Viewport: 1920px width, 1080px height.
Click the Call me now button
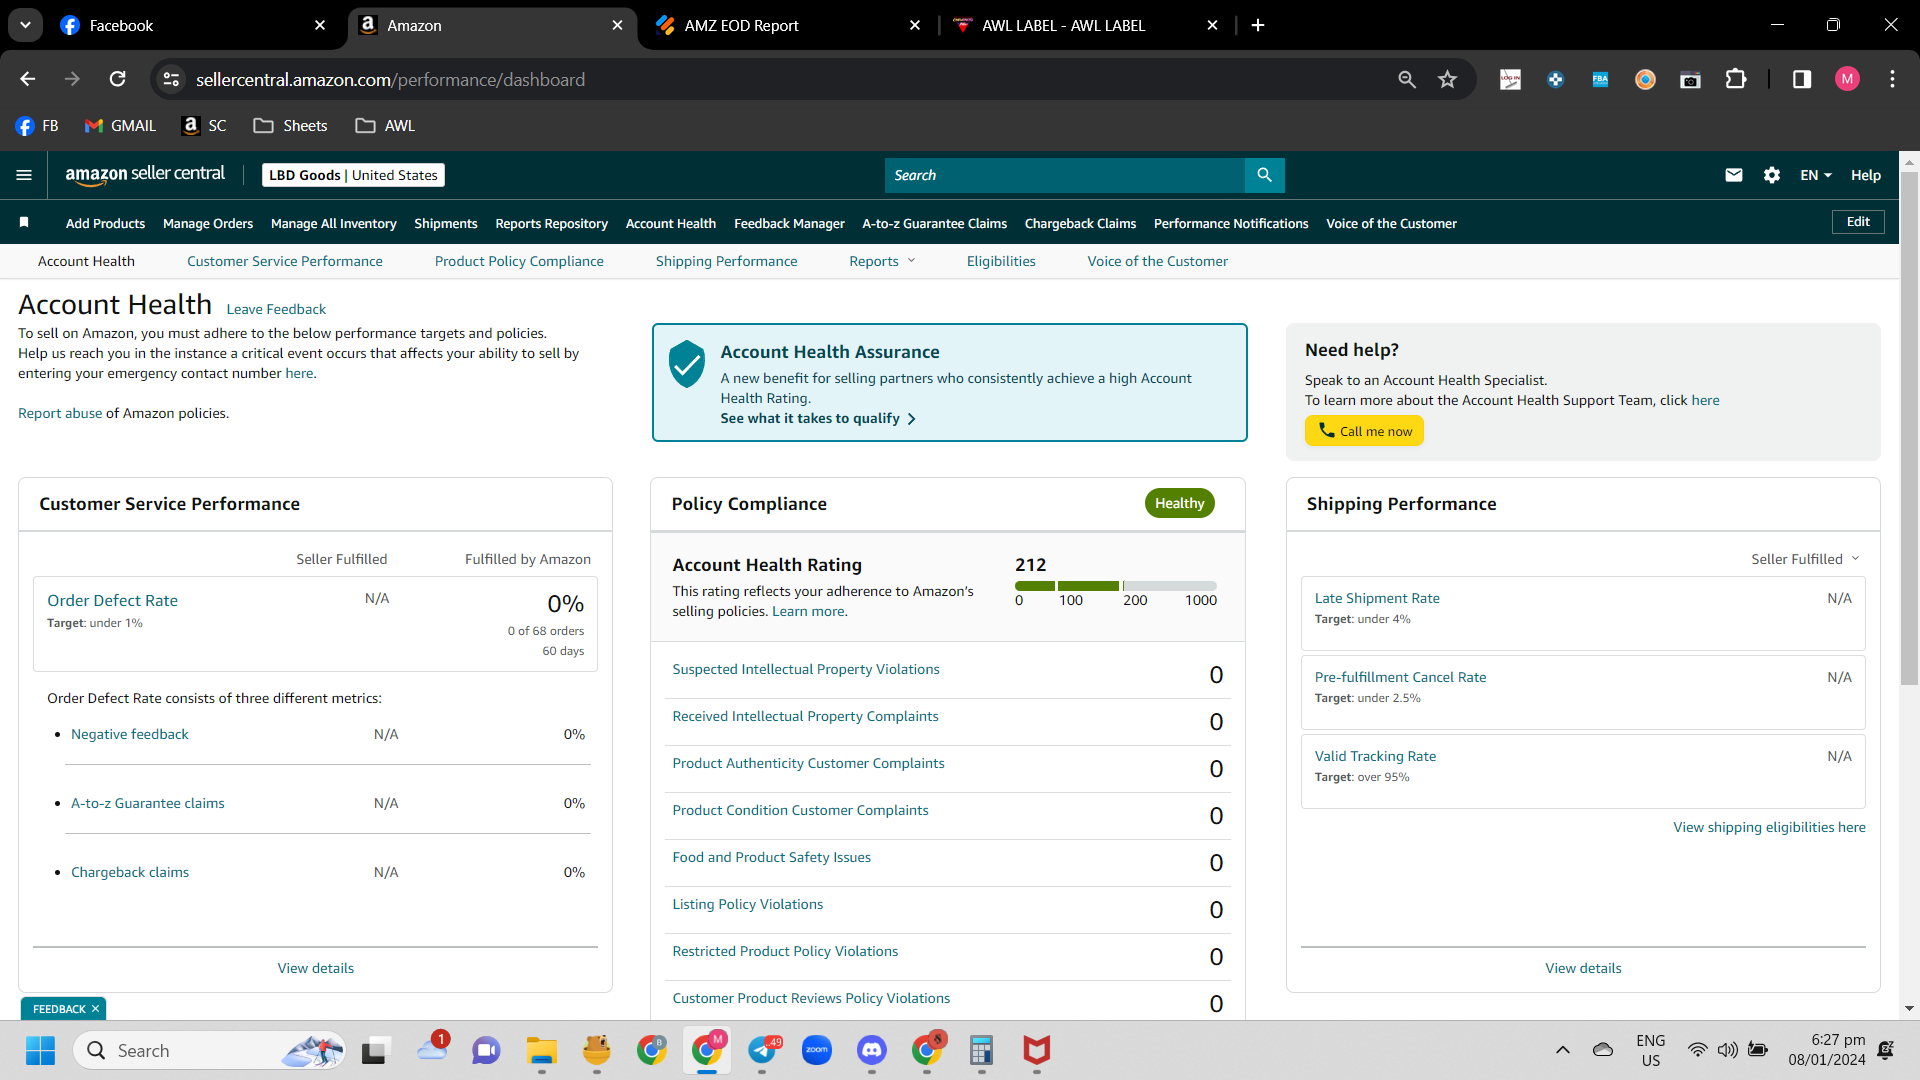pyautogui.click(x=1364, y=431)
